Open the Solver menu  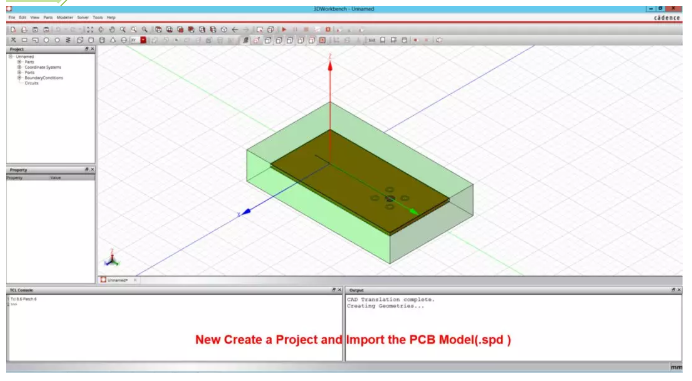coord(83,17)
